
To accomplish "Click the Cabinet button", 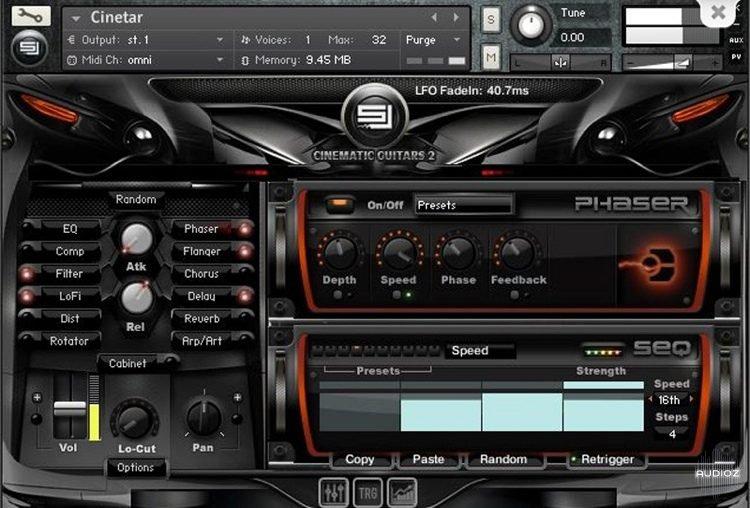I will [x=128, y=364].
